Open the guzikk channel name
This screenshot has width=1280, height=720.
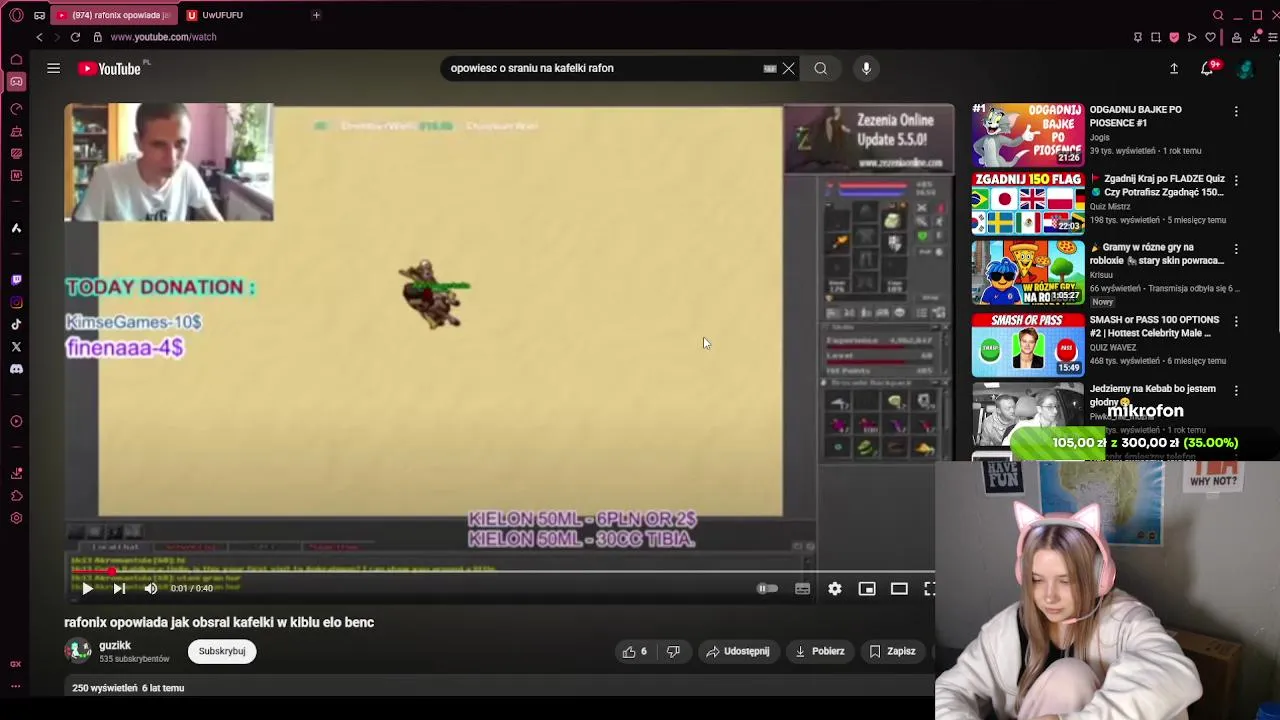[115, 646]
